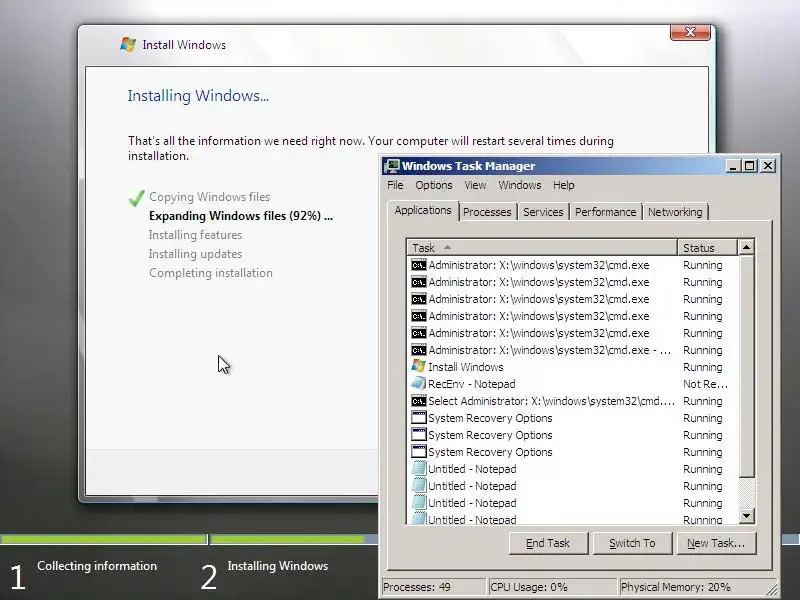Click the "Collecting information" step label
The image size is (800, 600).
97,566
